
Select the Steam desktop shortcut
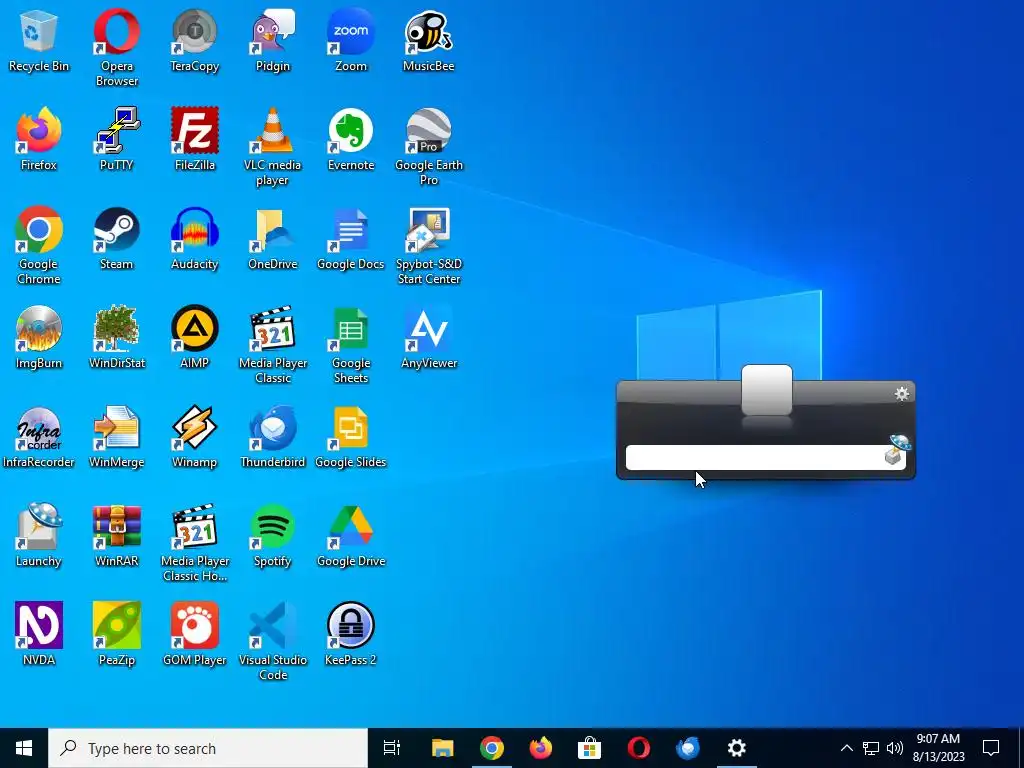pos(117,238)
